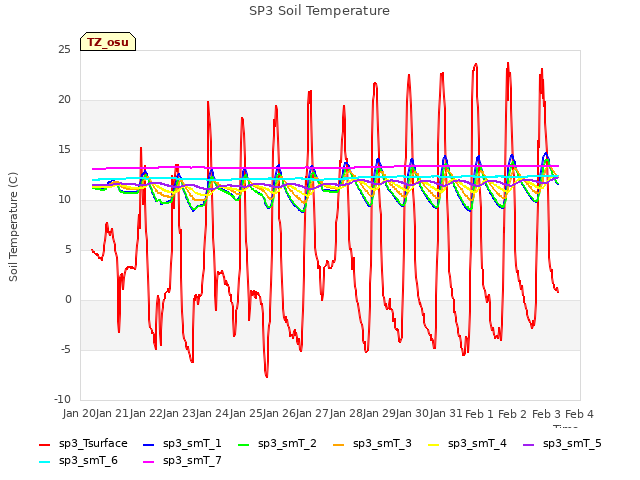
Task: Click the SP3 Soil Temperature chart title
Action: click(x=319, y=11)
